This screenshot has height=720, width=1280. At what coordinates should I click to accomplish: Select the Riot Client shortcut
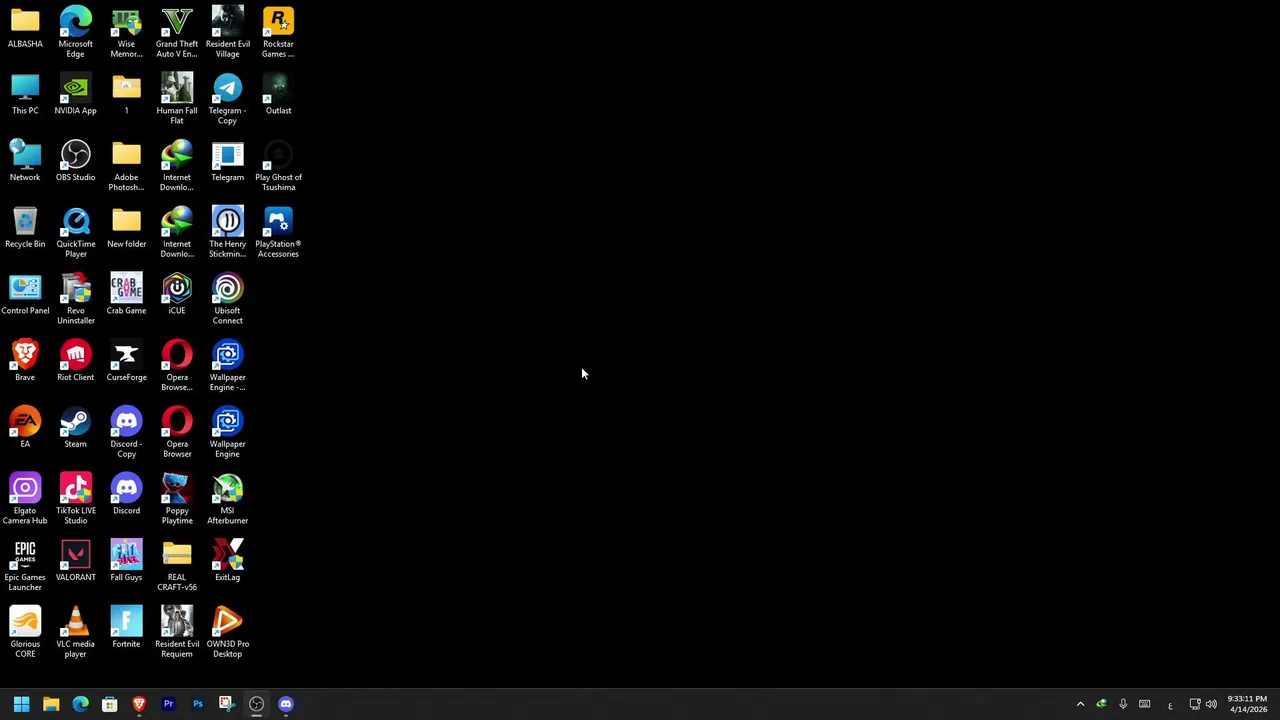pyautogui.click(x=76, y=361)
